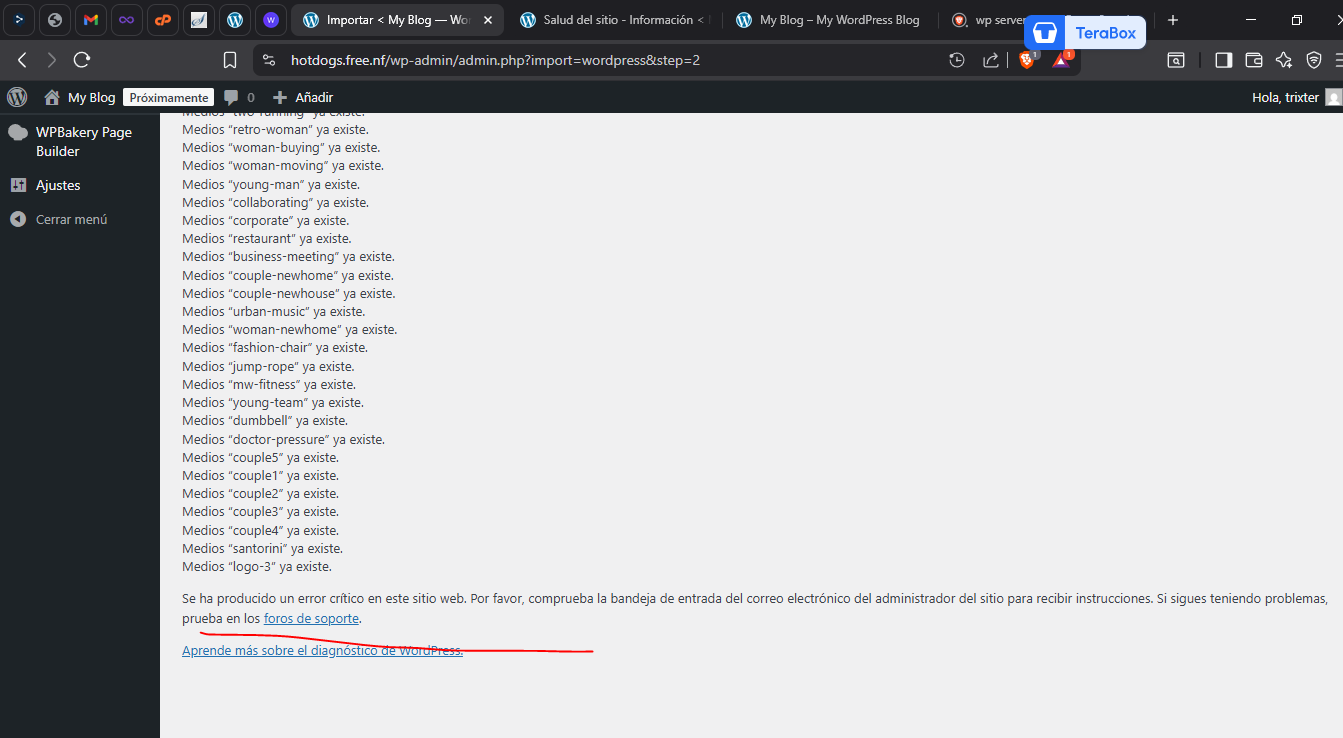Click the Brave Shields lion icon
The image size is (1343, 738).
pos(1026,60)
